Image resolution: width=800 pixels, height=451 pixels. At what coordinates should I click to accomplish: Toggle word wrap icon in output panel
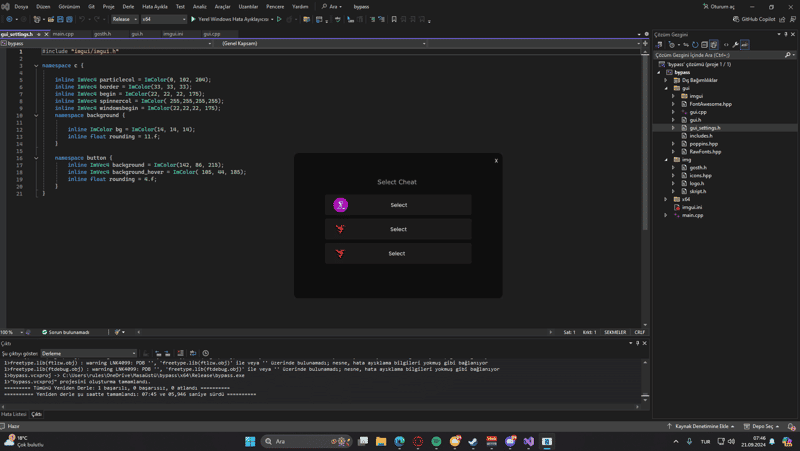193,353
